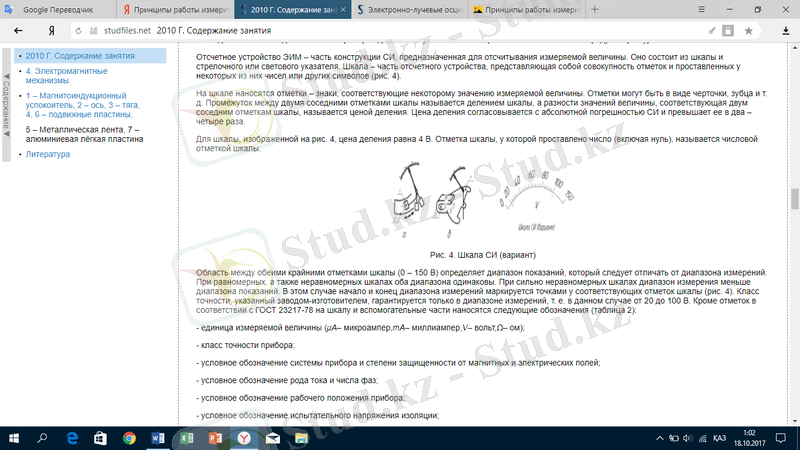Click the scrollbar up arrow
Viewport: 800px width, 450px height.
click(x=795, y=48)
